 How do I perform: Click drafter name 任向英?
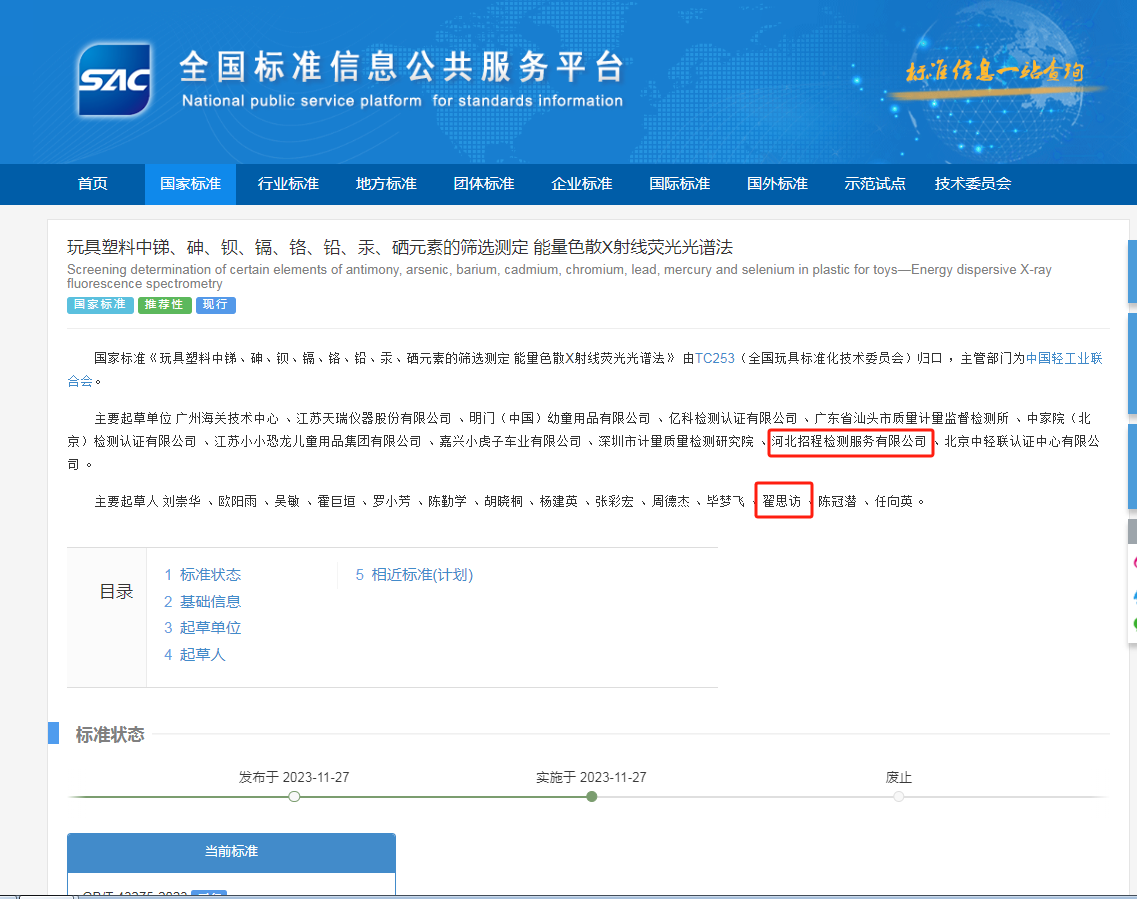(x=893, y=502)
